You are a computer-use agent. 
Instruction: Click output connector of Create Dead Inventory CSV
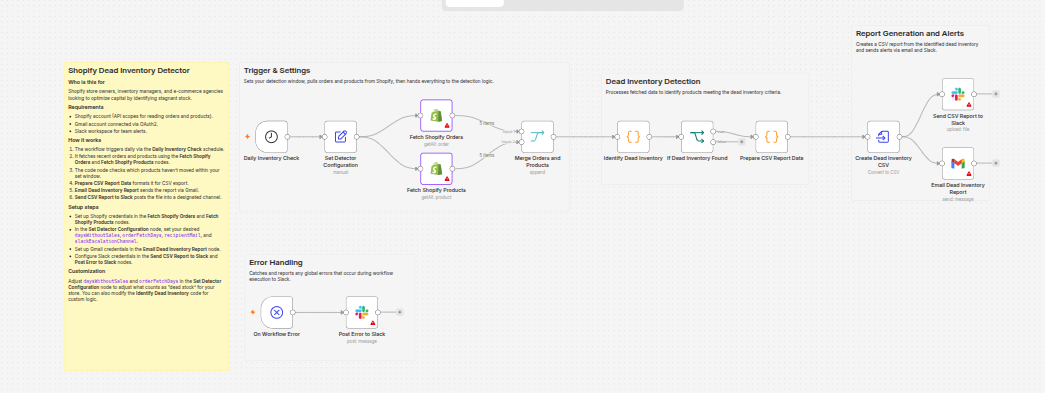pos(900,137)
